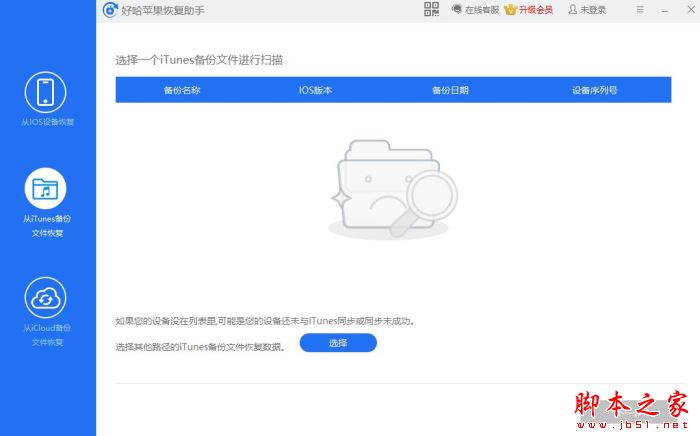Click the blue 选择 button

tap(338, 343)
